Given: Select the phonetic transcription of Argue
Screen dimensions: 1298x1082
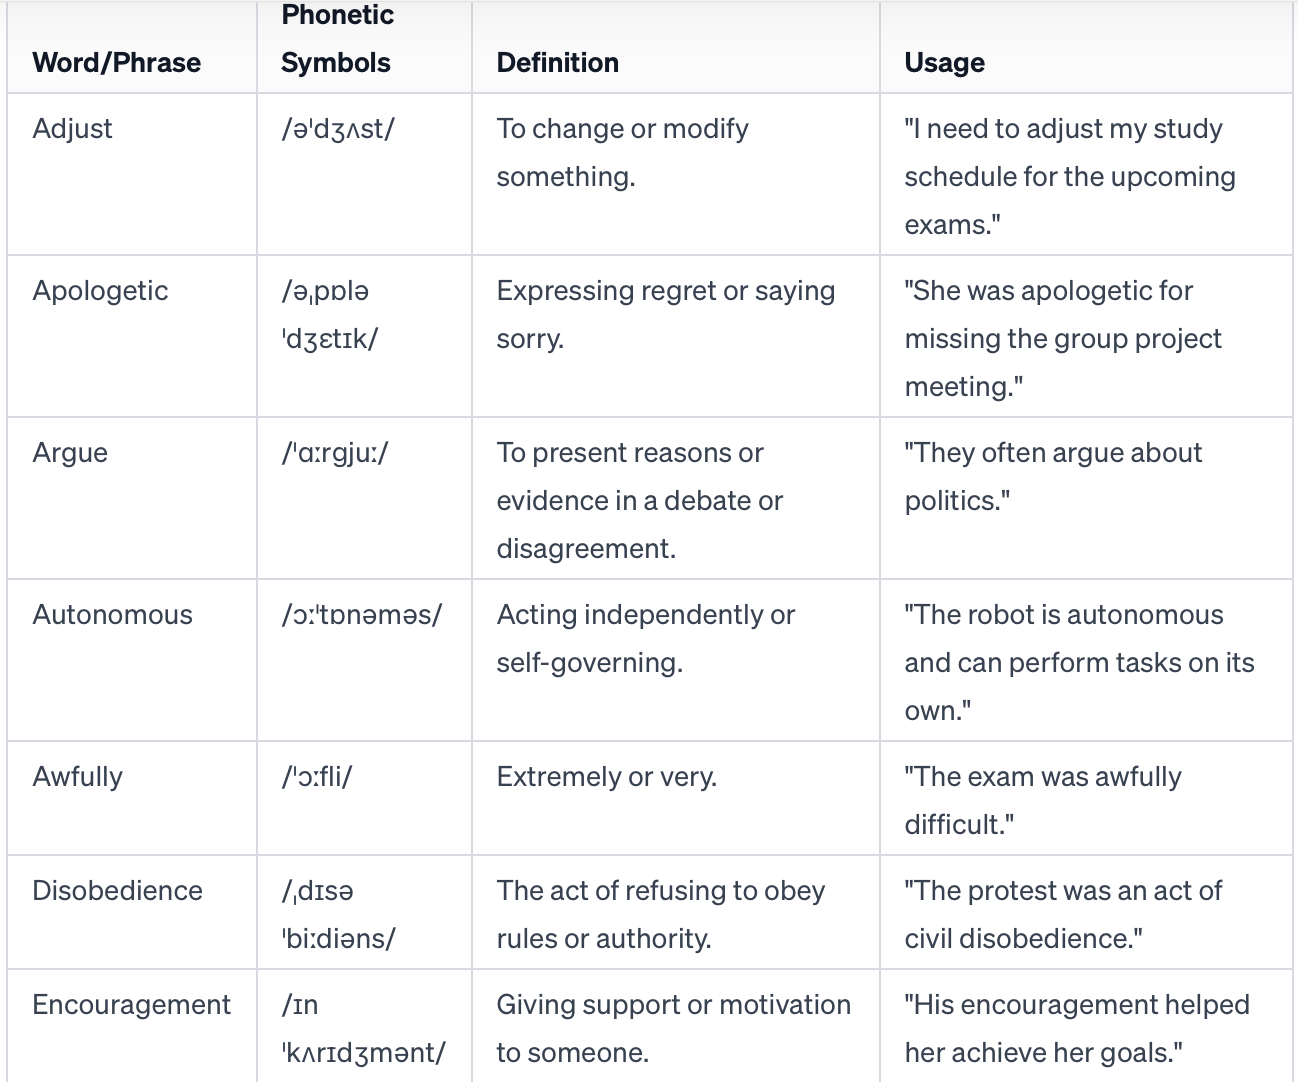Looking at the screenshot, I should (335, 453).
